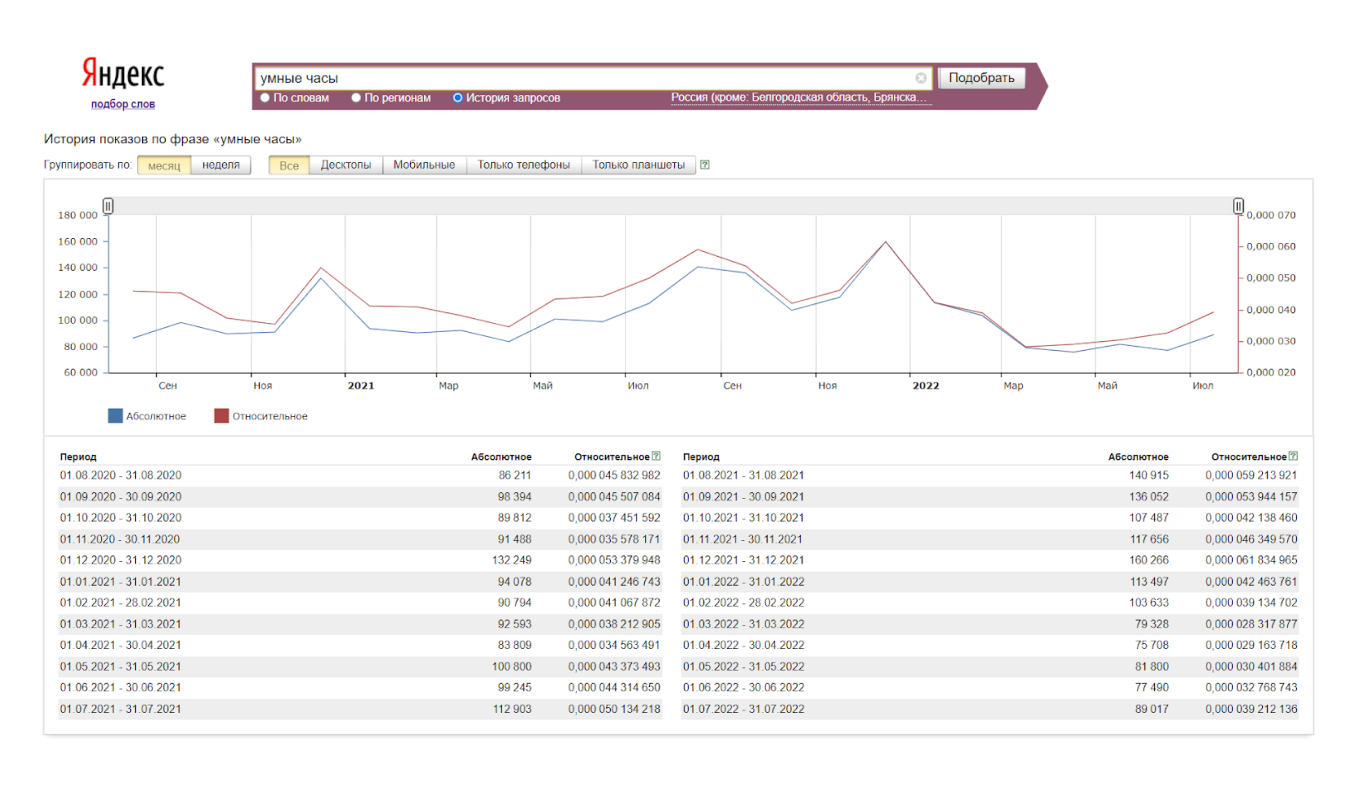
Task: Click the 0,000 070 right axis label
Action: click(x=1272, y=215)
